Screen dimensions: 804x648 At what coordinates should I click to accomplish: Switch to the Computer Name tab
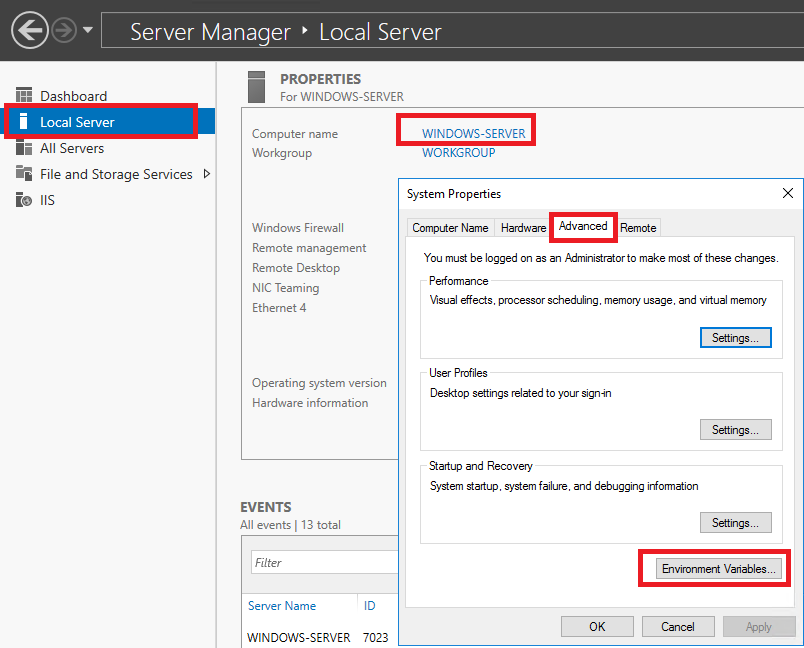(450, 228)
